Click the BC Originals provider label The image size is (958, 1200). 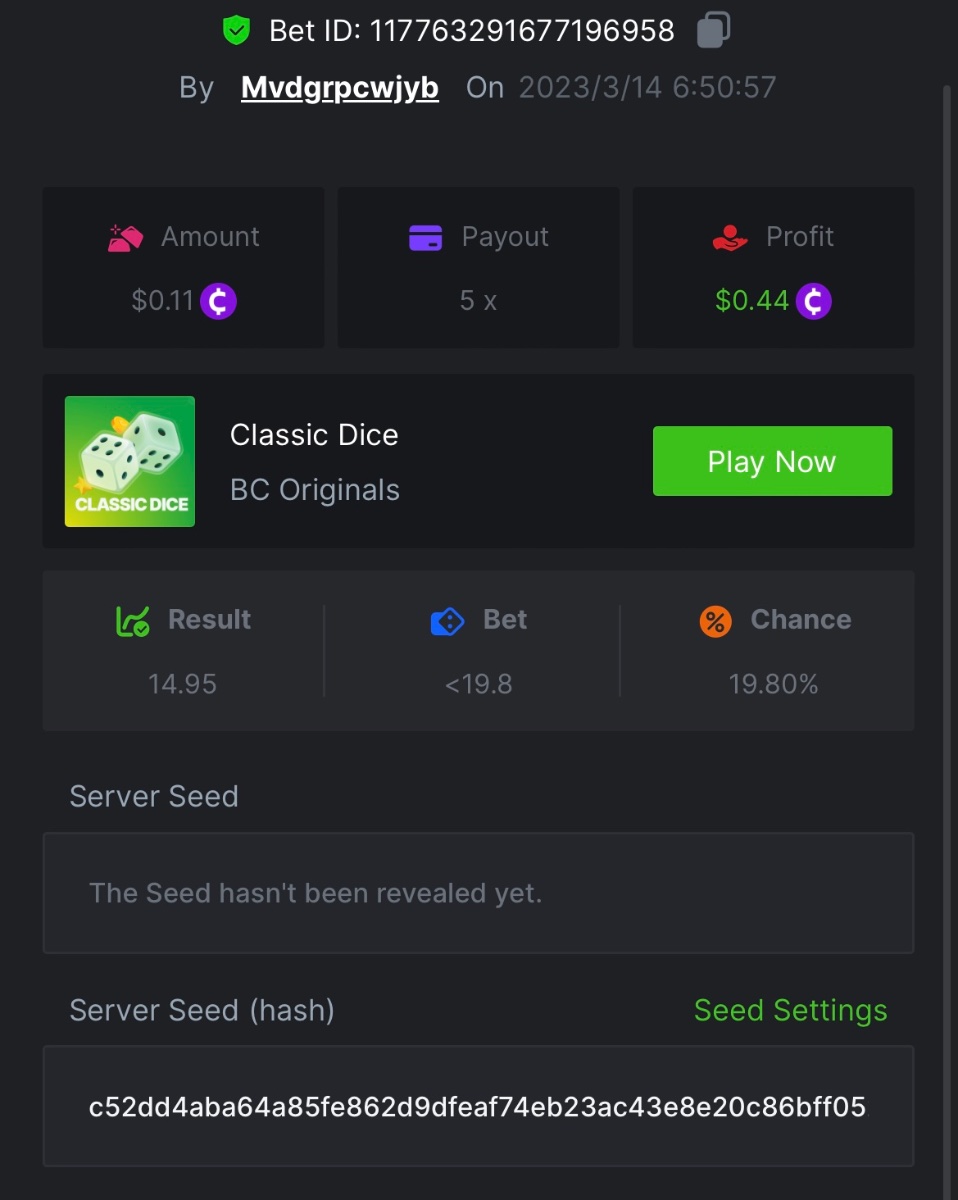tap(315, 490)
